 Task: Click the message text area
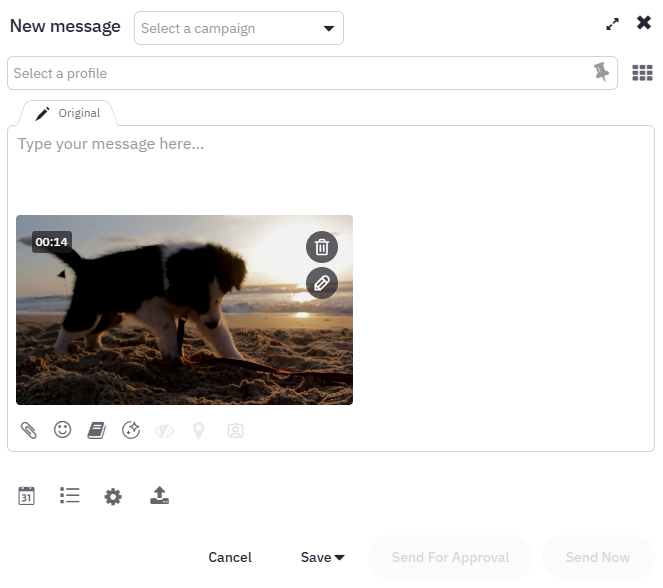331,169
